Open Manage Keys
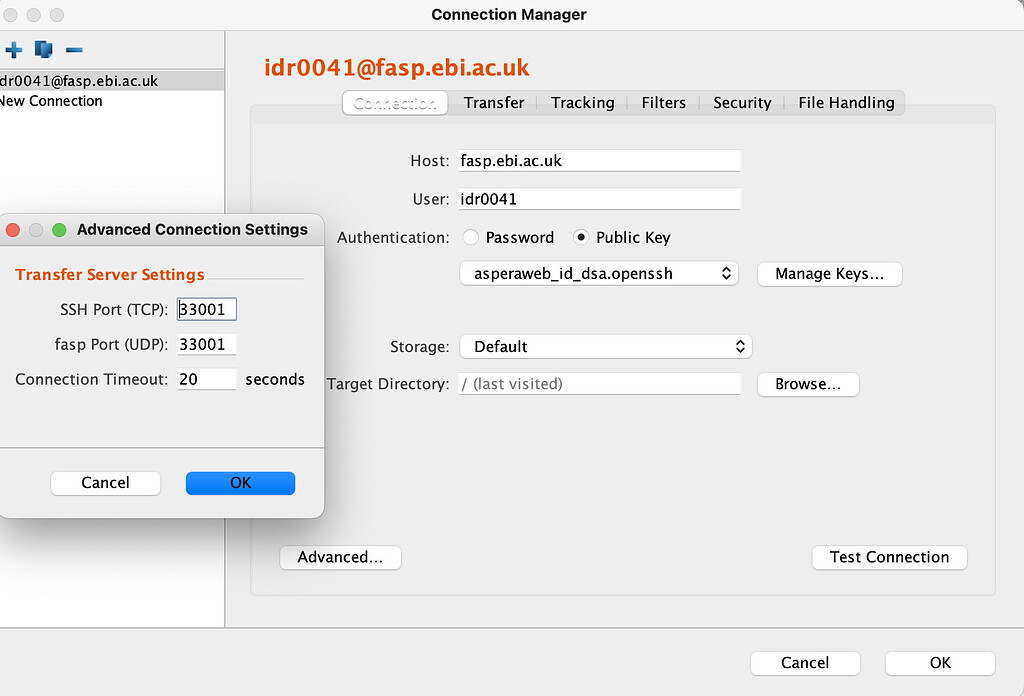The height and width of the screenshot is (696, 1024). [829, 273]
